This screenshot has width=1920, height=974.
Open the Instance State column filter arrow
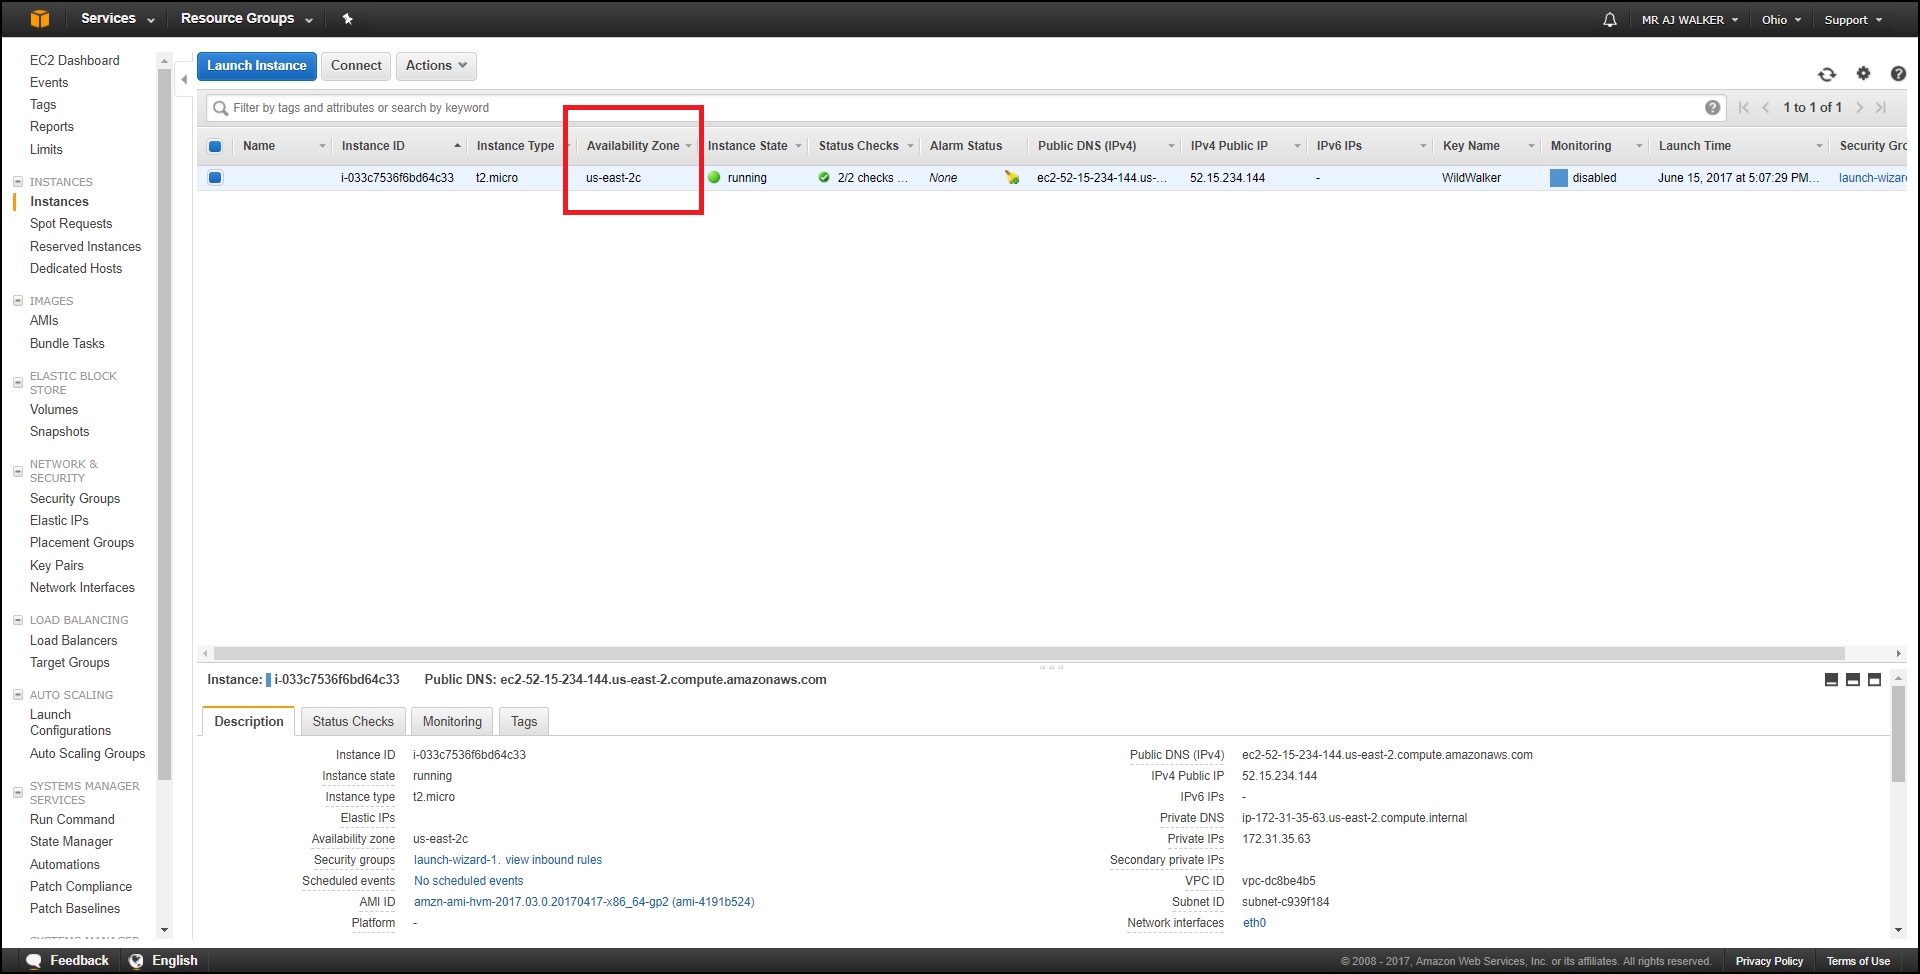tap(798, 147)
